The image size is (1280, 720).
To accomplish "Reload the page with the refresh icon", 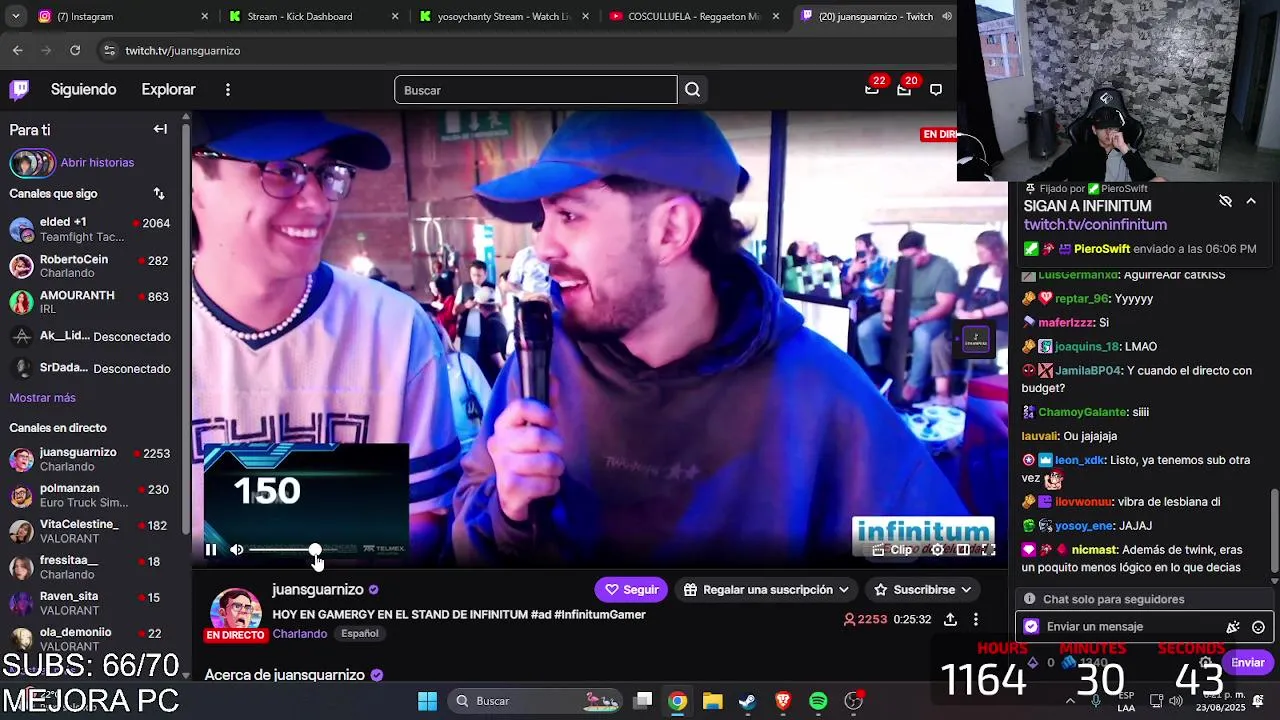I will tap(75, 50).
